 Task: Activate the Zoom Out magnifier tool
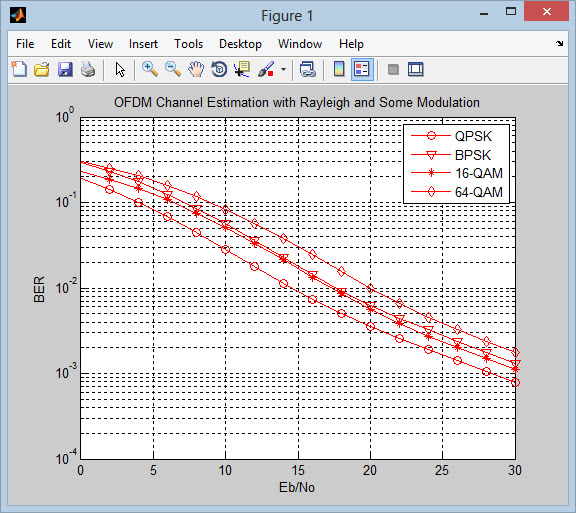173,69
